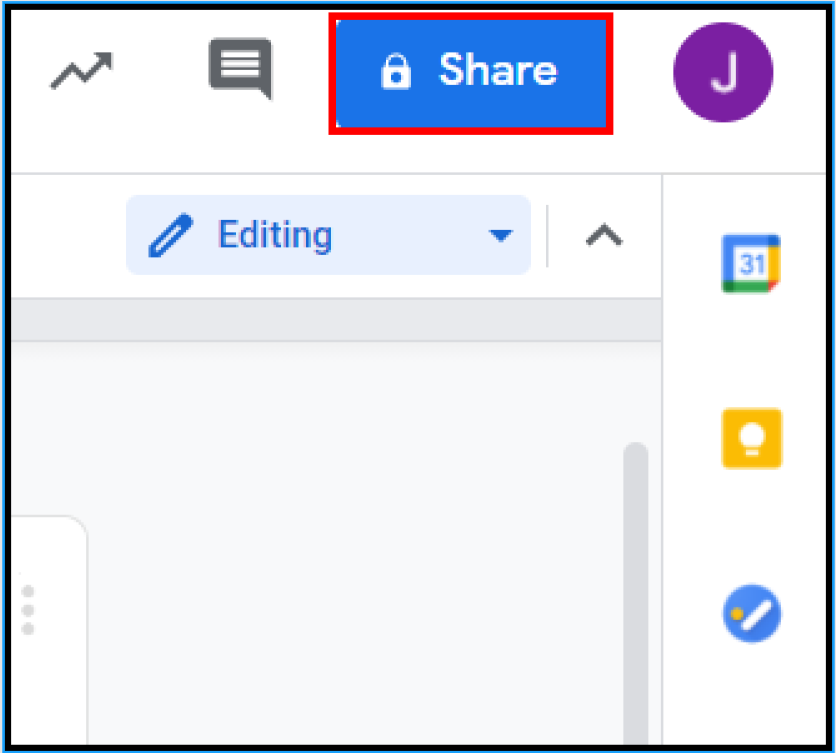Click the lock icon on Share button
The width and height of the screenshot is (836, 753).
[396, 73]
